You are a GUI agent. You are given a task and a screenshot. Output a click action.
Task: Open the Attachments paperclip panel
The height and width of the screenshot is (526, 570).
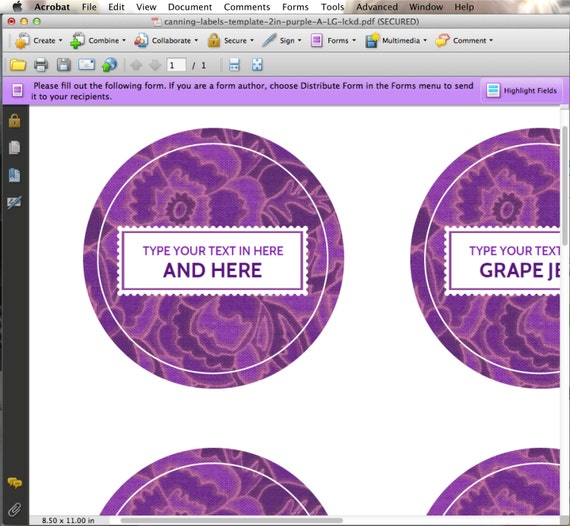(15, 510)
